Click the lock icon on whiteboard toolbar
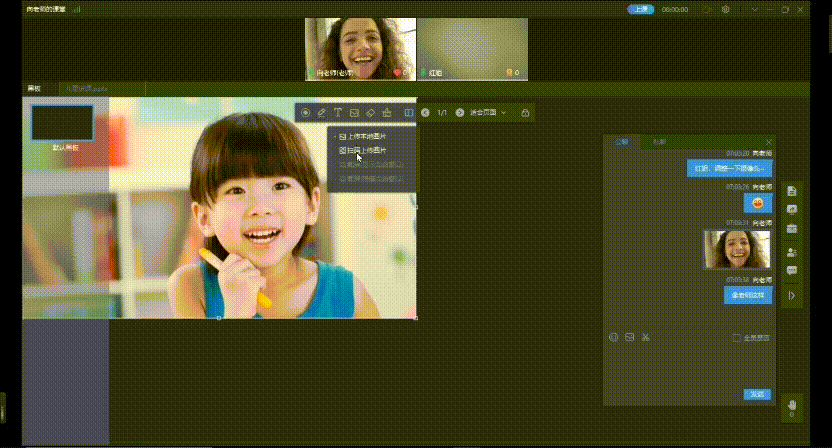832x448 pixels. [x=525, y=113]
